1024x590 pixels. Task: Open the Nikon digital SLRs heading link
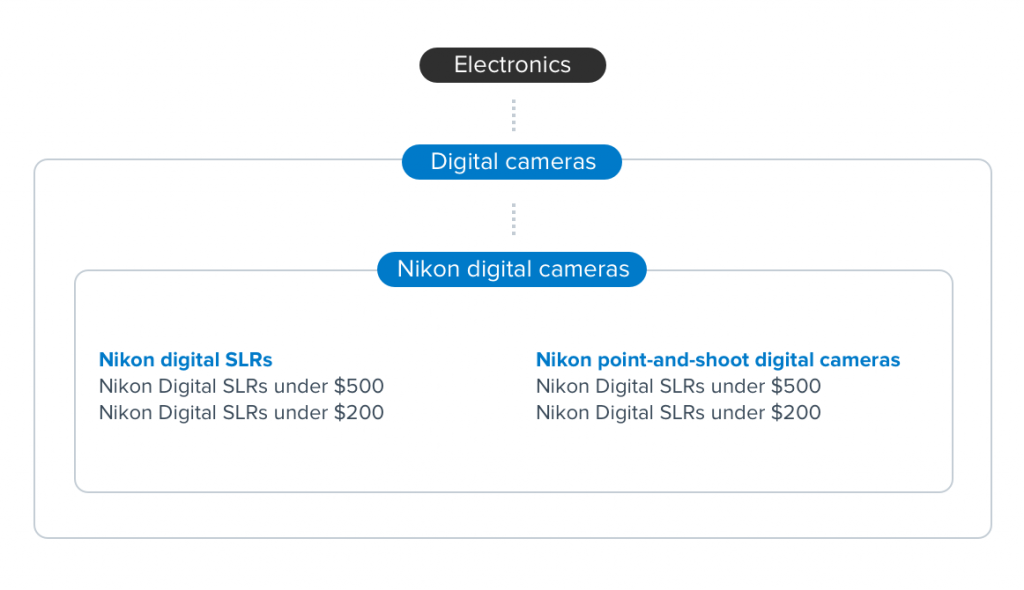[x=185, y=359]
